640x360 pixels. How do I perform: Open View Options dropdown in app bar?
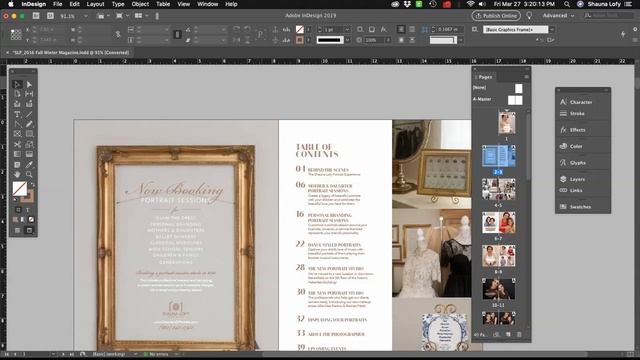tap(103, 16)
